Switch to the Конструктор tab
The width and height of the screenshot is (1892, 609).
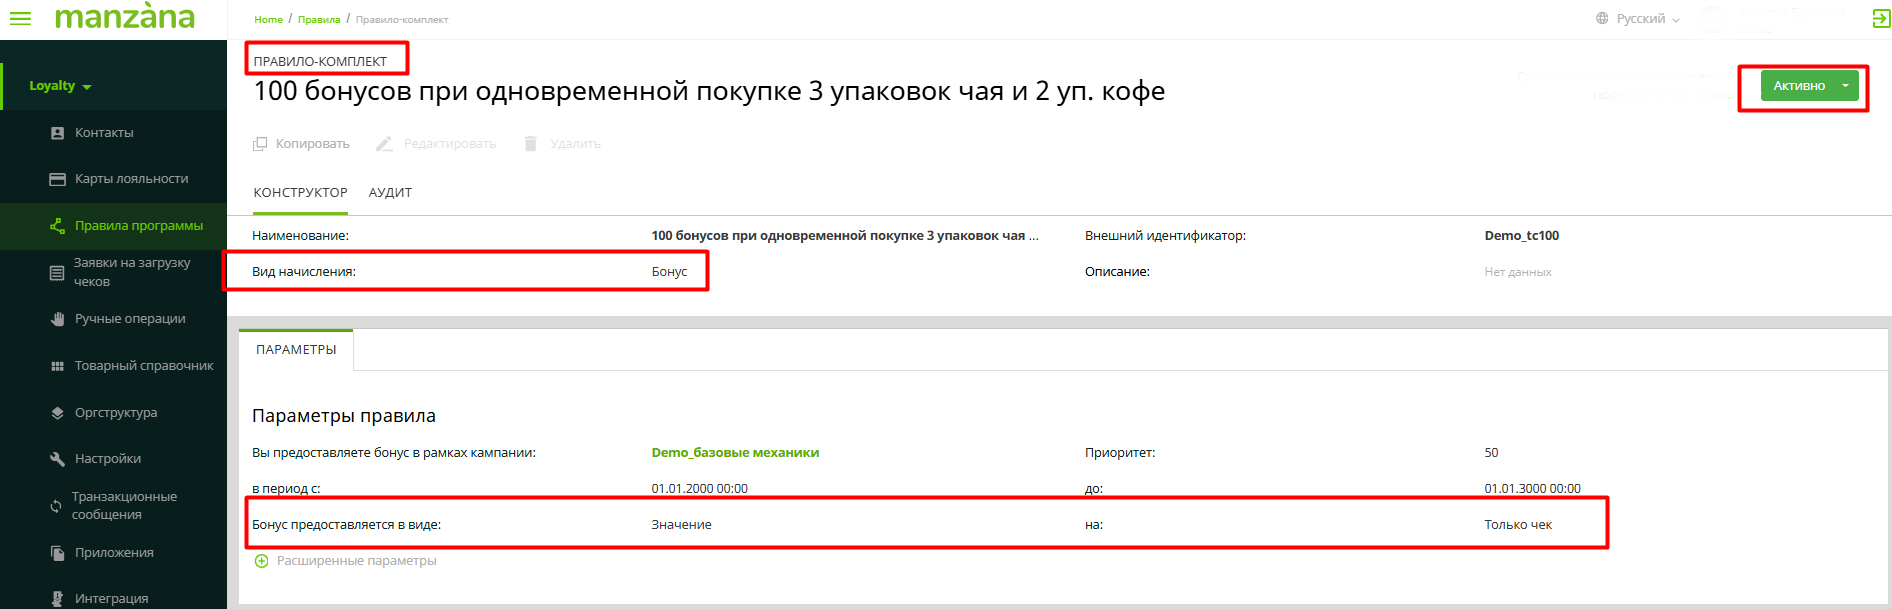tap(300, 193)
